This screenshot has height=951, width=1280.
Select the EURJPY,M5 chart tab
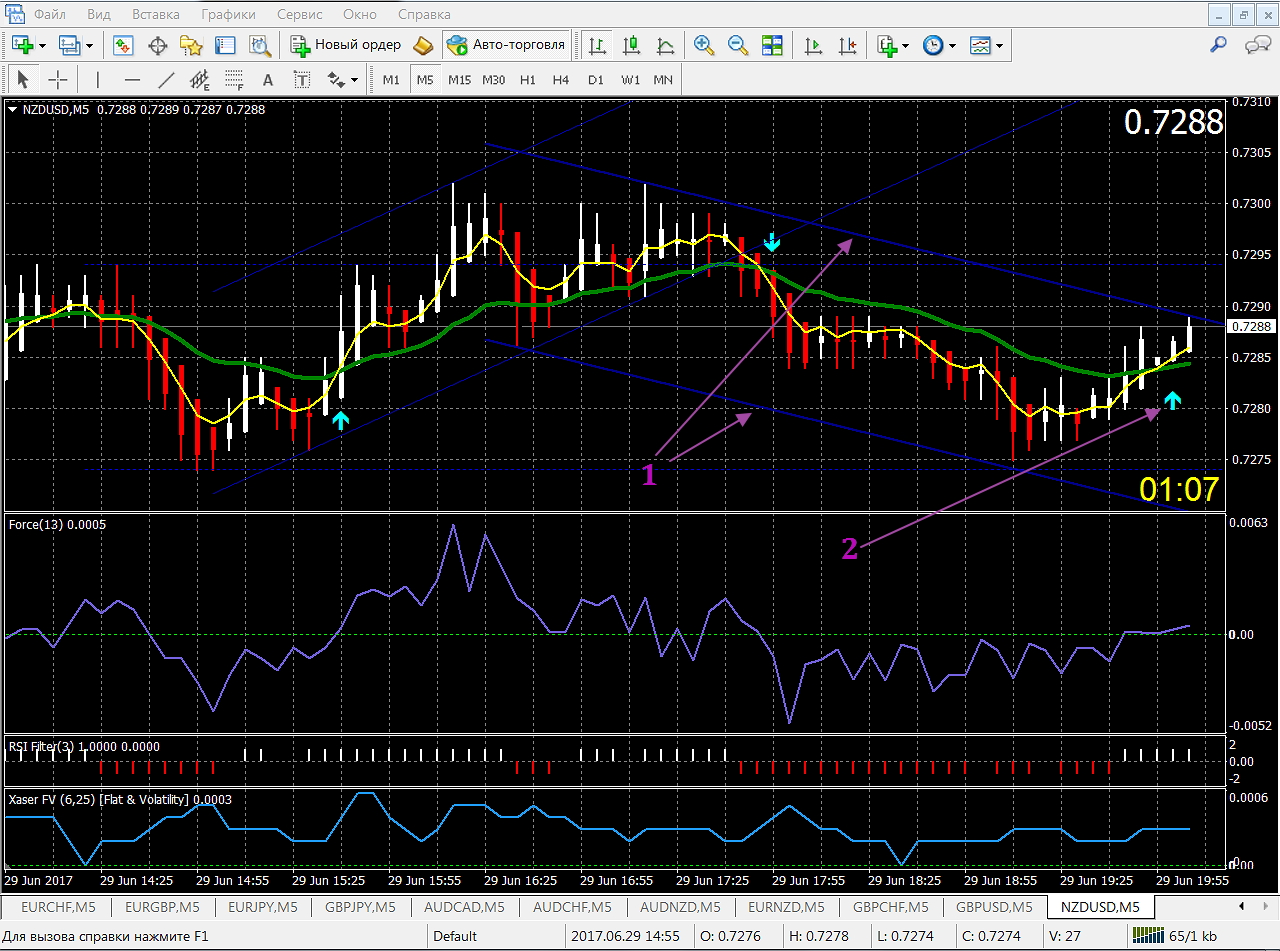[x=262, y=907]
